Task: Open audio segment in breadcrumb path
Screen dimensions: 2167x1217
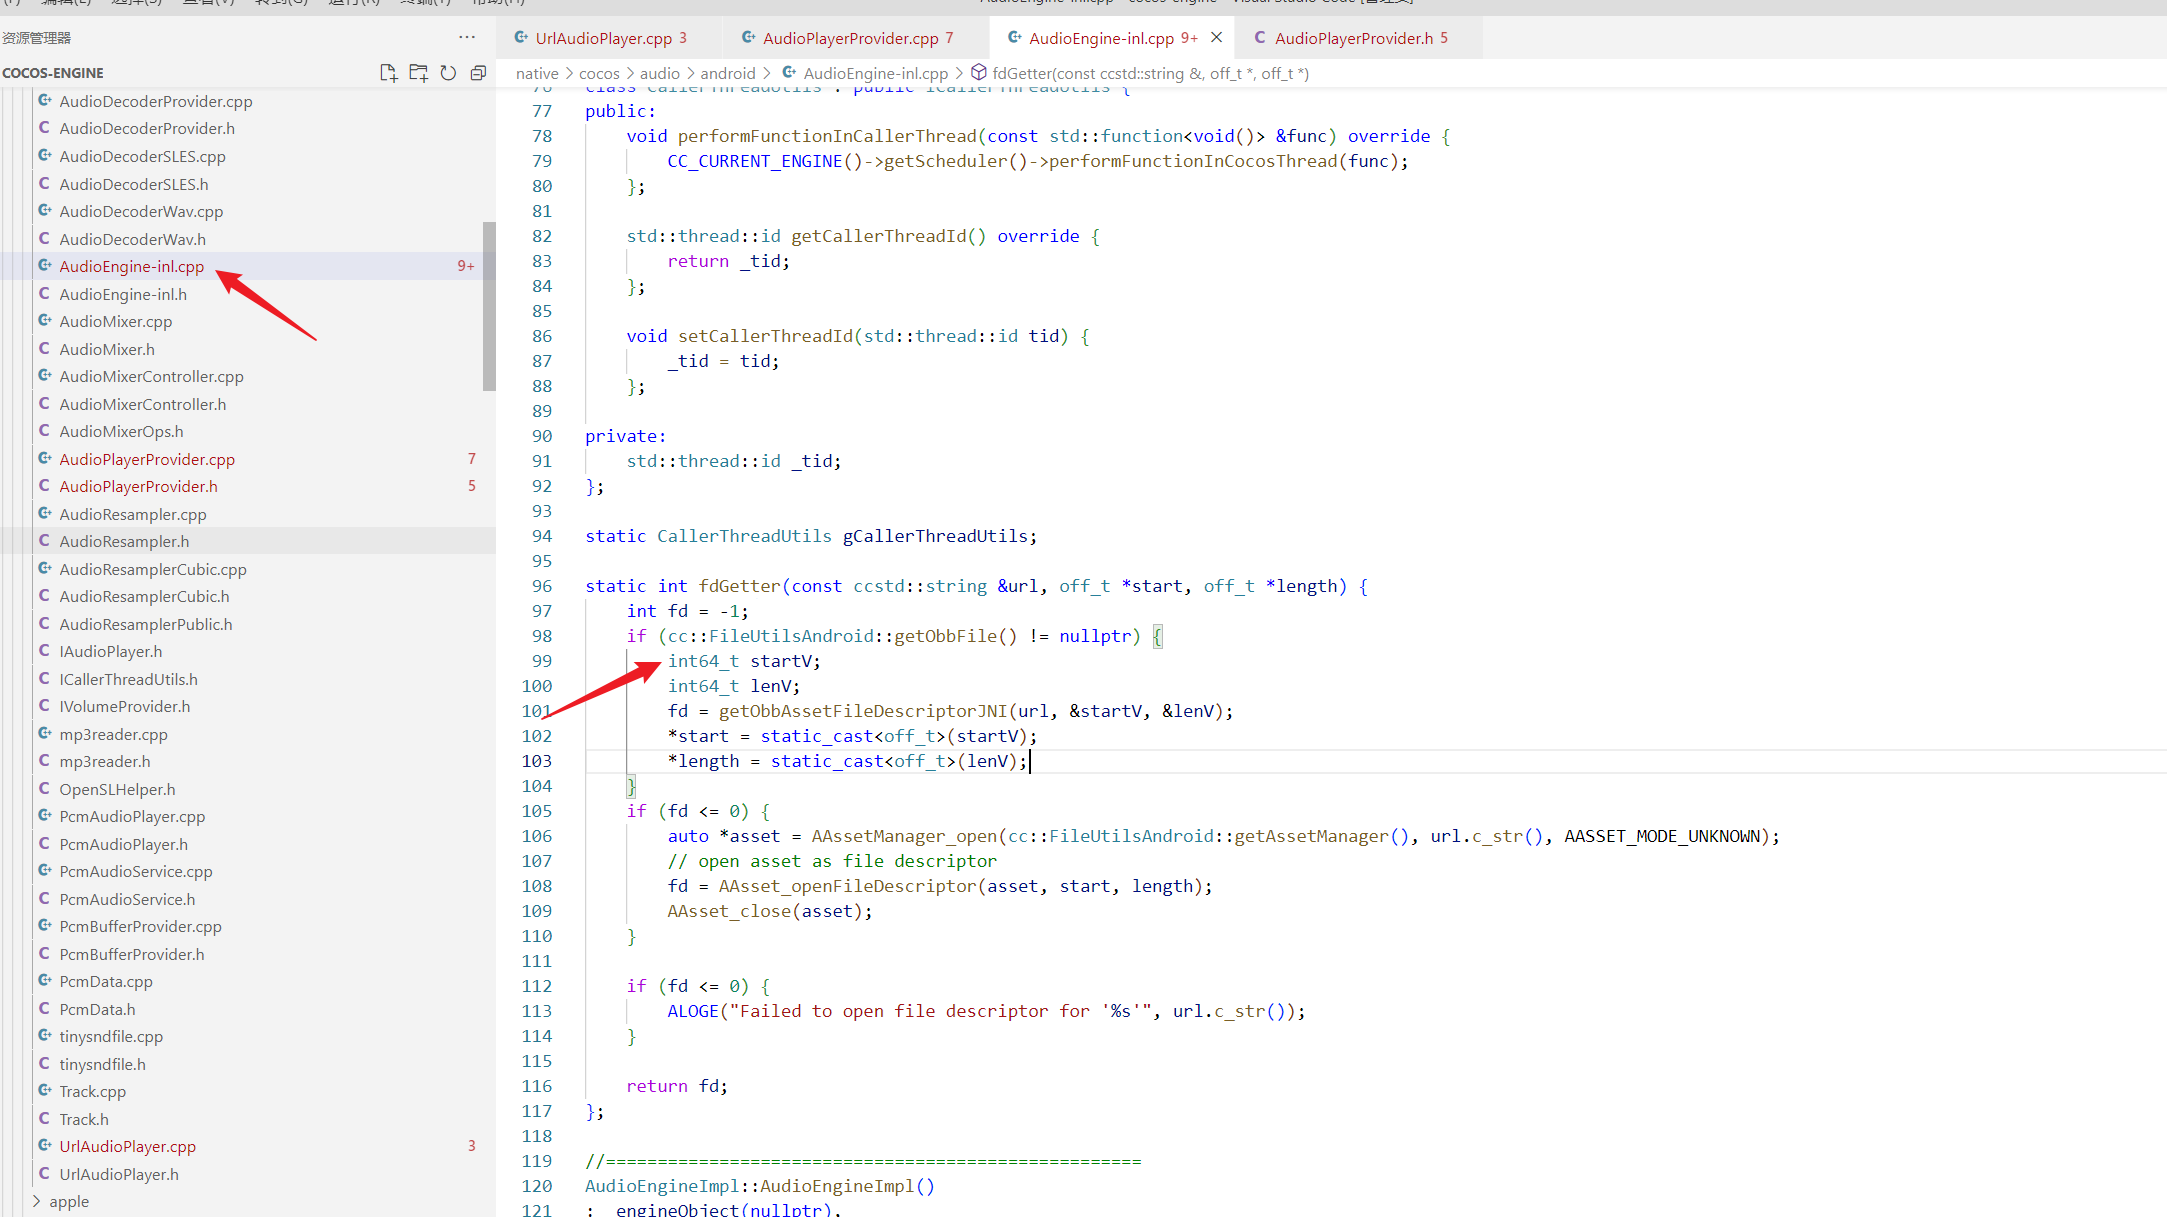Action: 659,73
